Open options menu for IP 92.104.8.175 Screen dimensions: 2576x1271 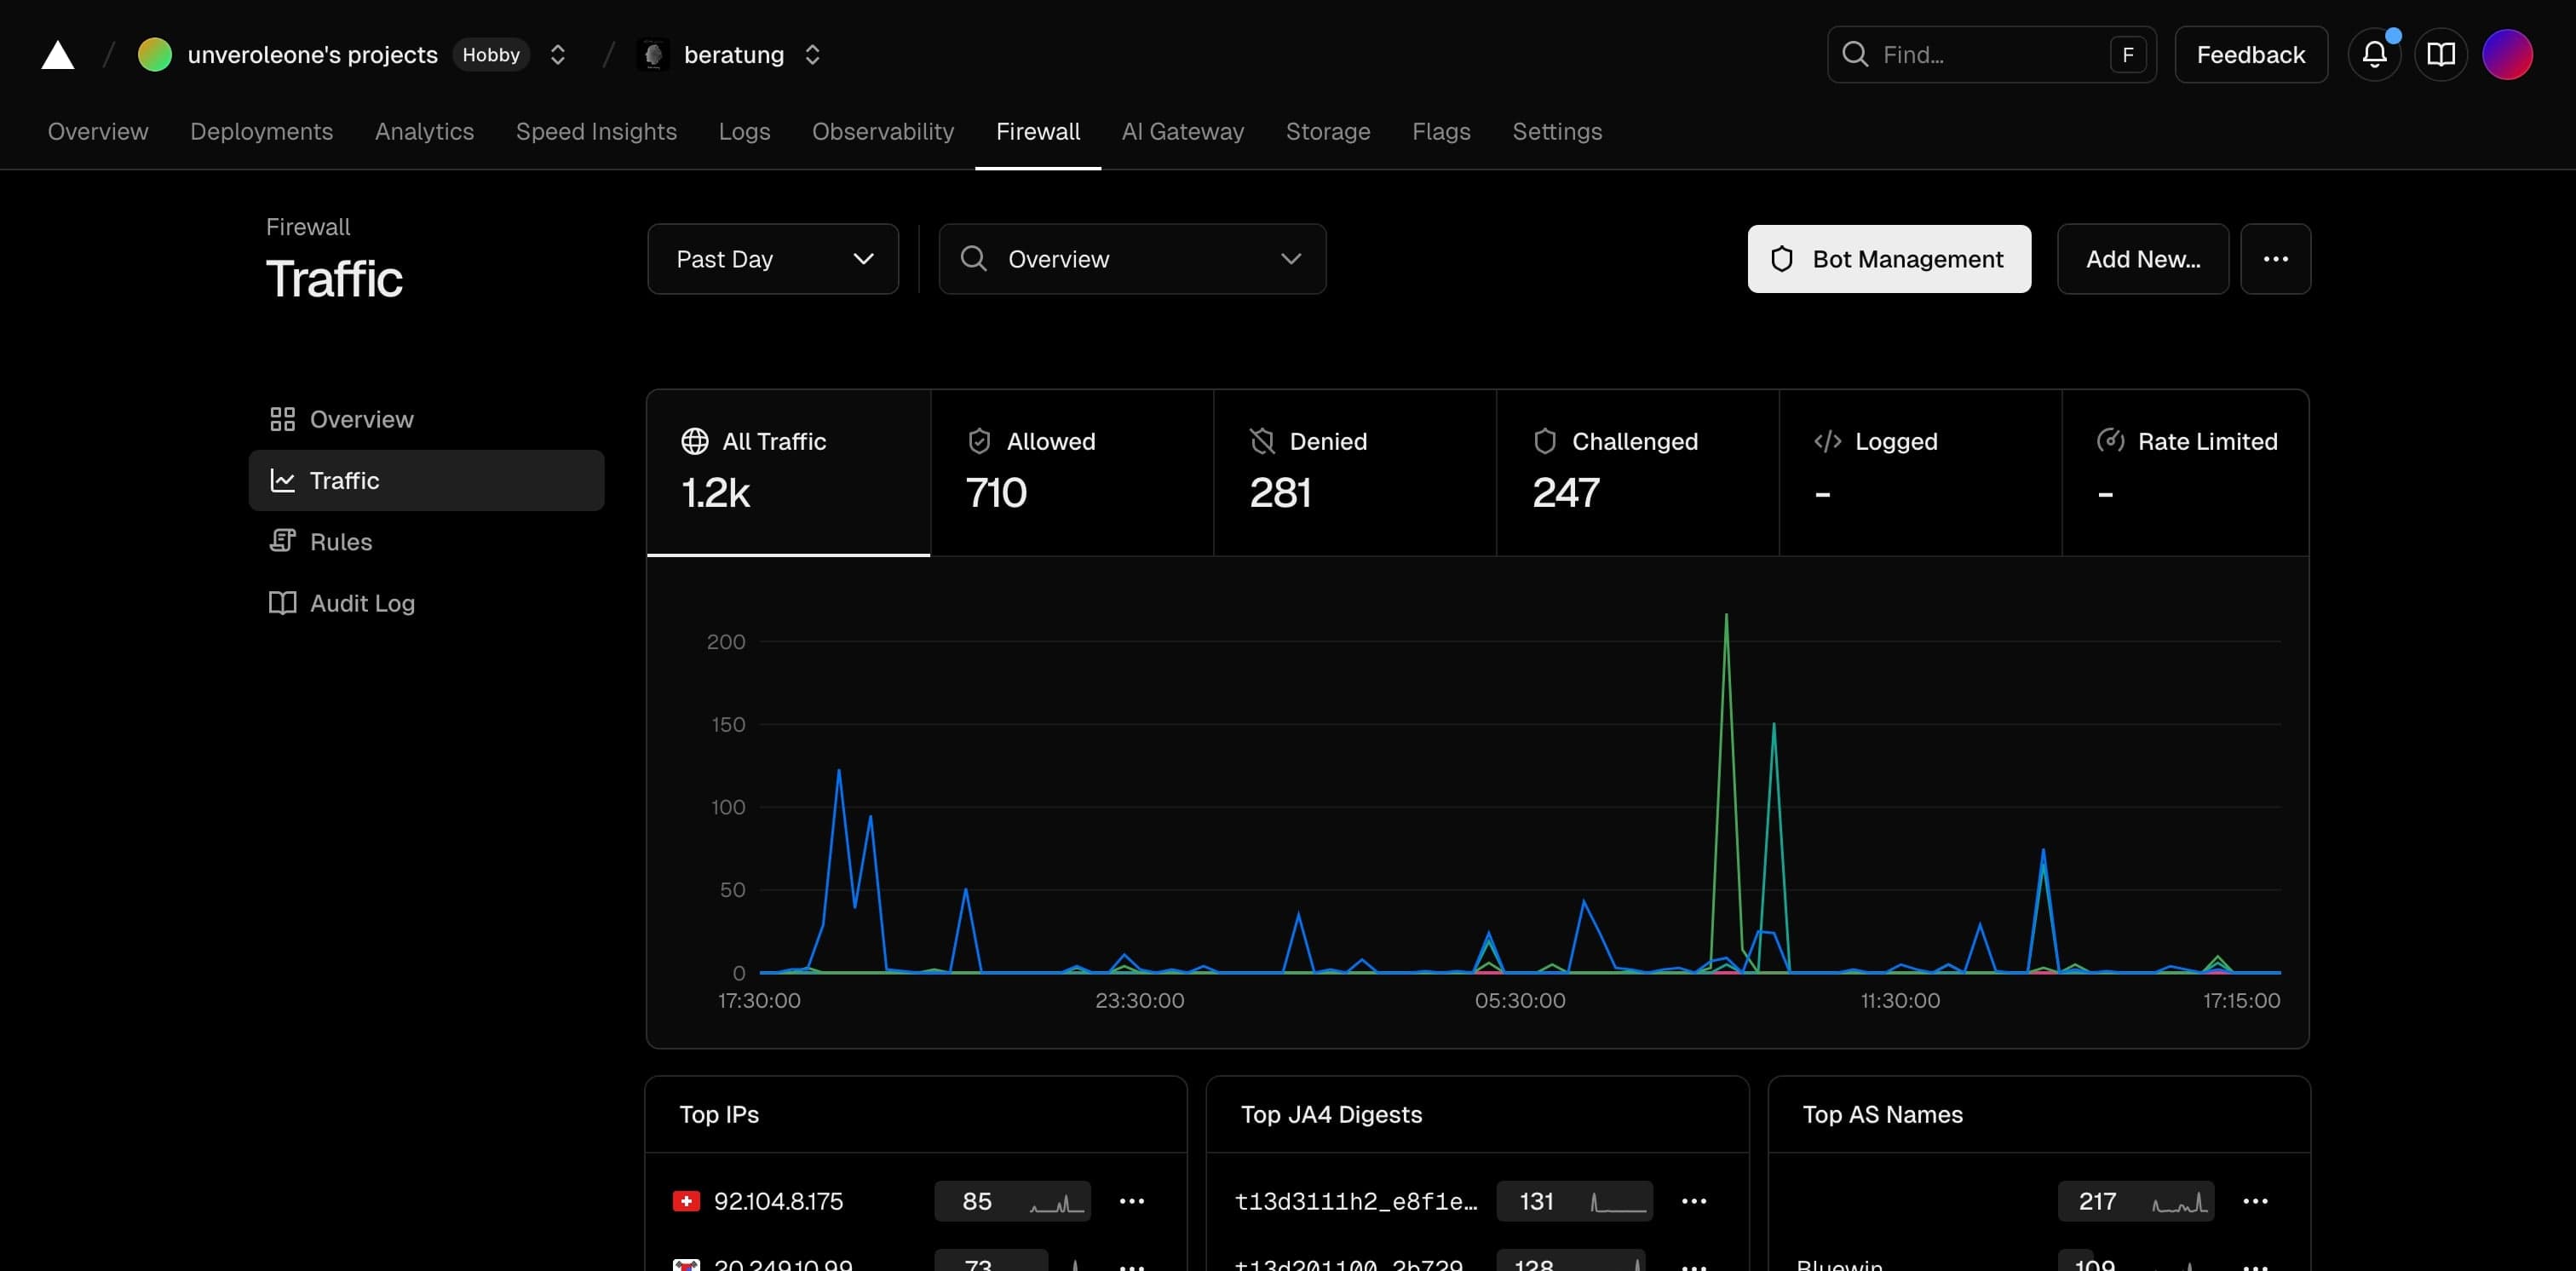(1131, 1201)
